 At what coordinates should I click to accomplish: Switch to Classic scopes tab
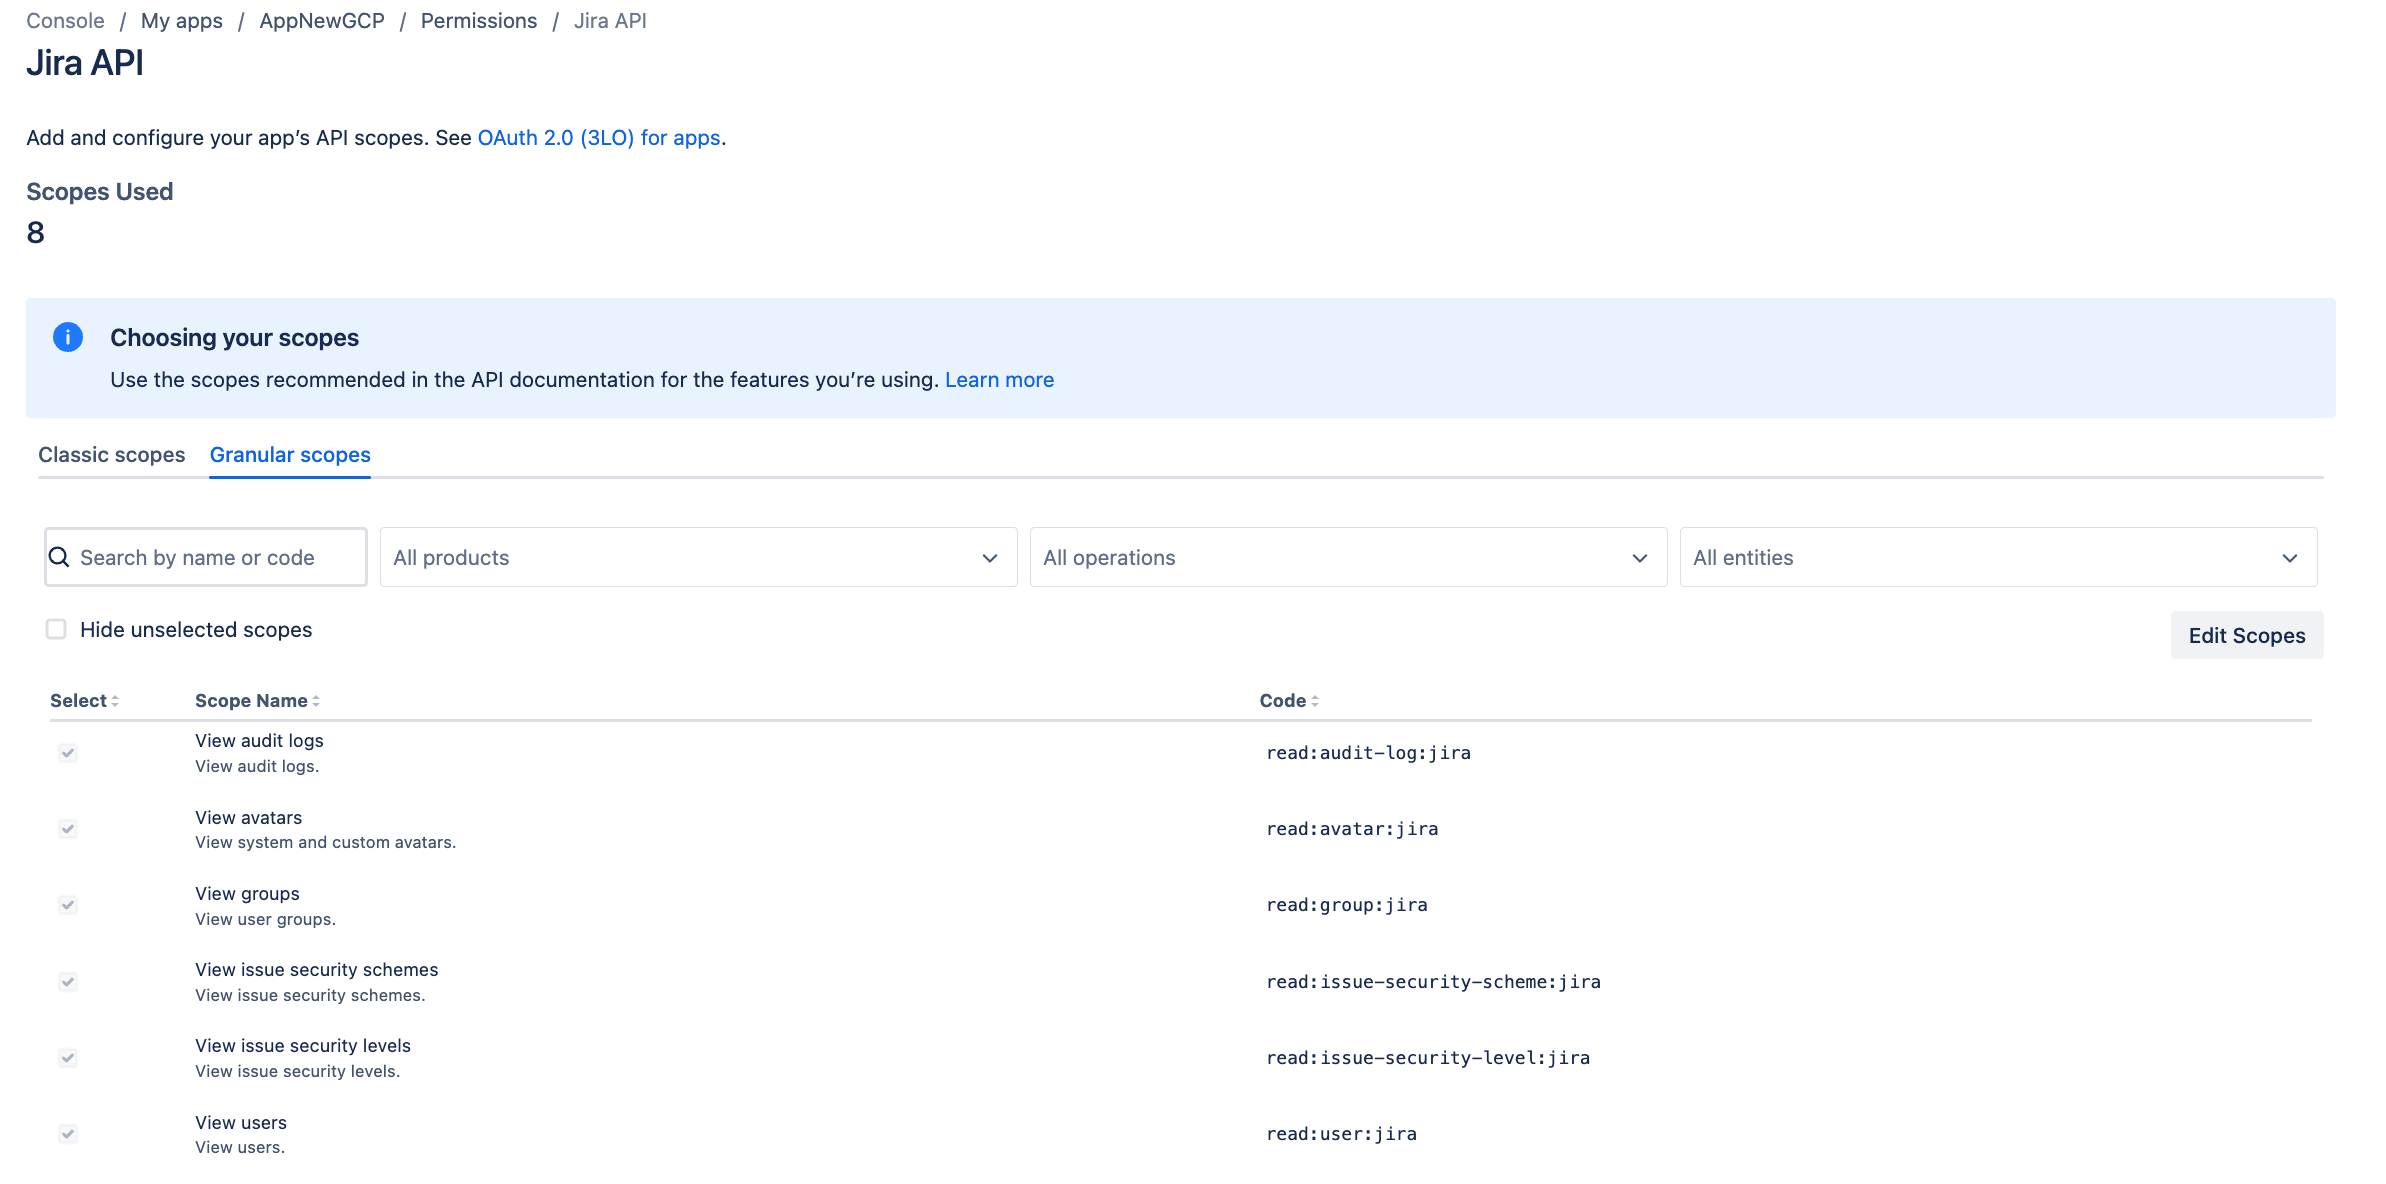(112, 455)
